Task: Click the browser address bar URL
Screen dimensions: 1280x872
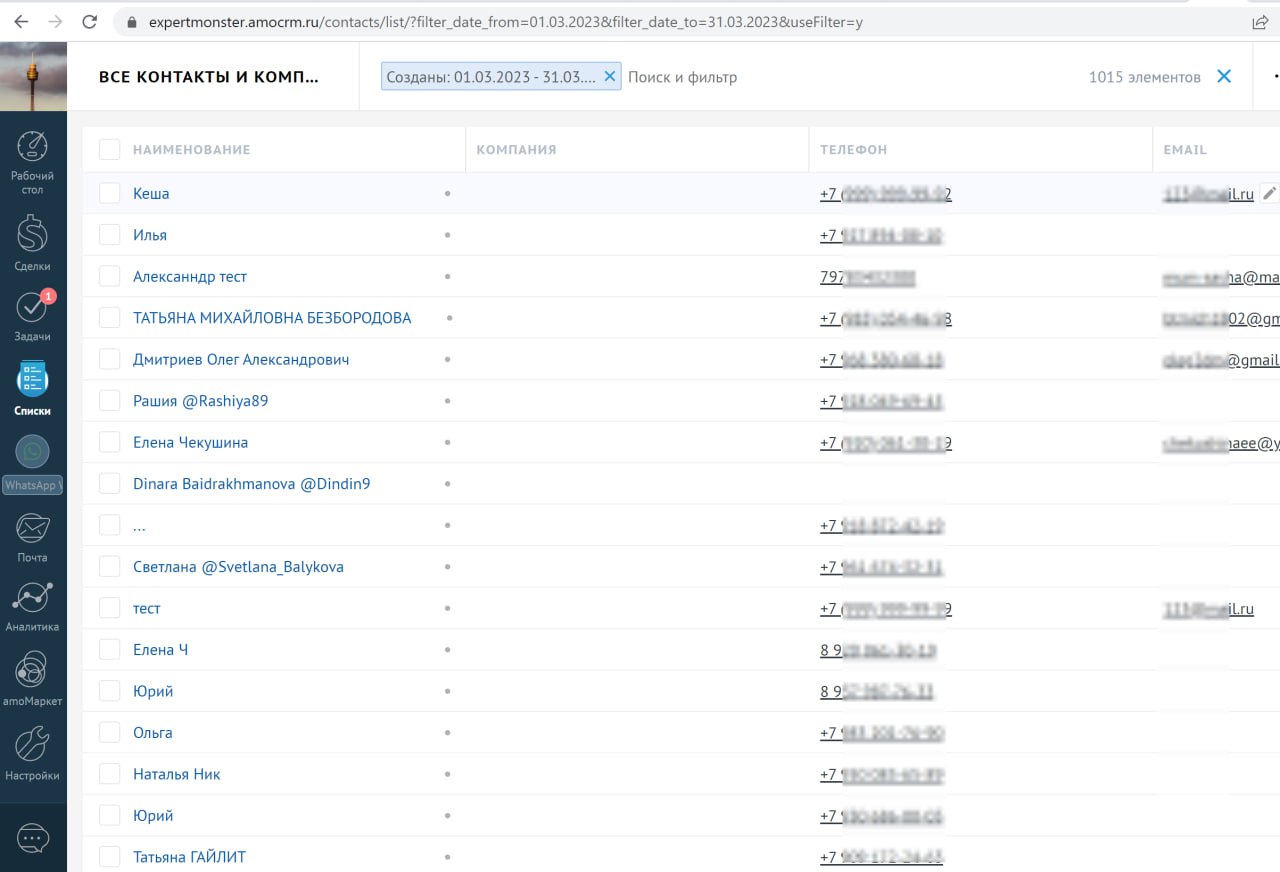Action: (505, 22)
